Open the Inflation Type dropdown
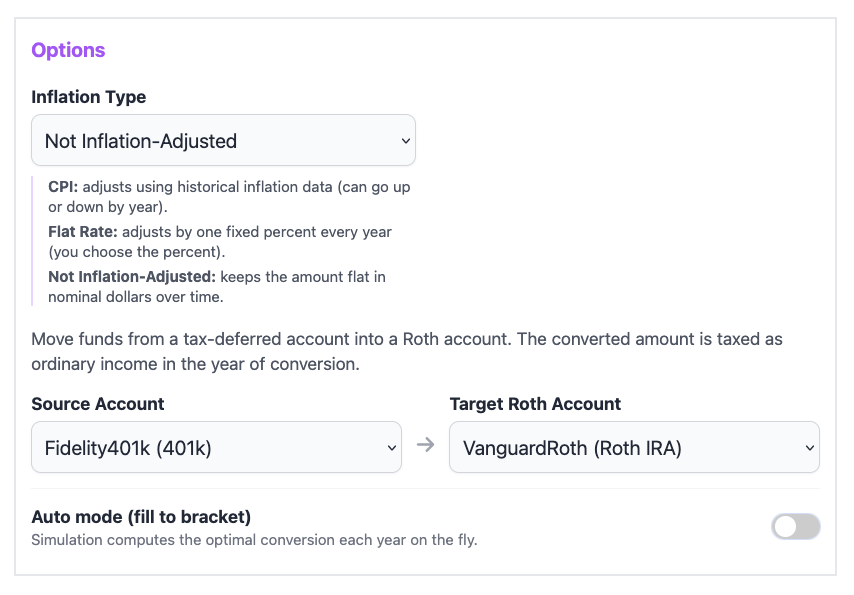Screen dimensions: 854x595 [x=223, y=141]
